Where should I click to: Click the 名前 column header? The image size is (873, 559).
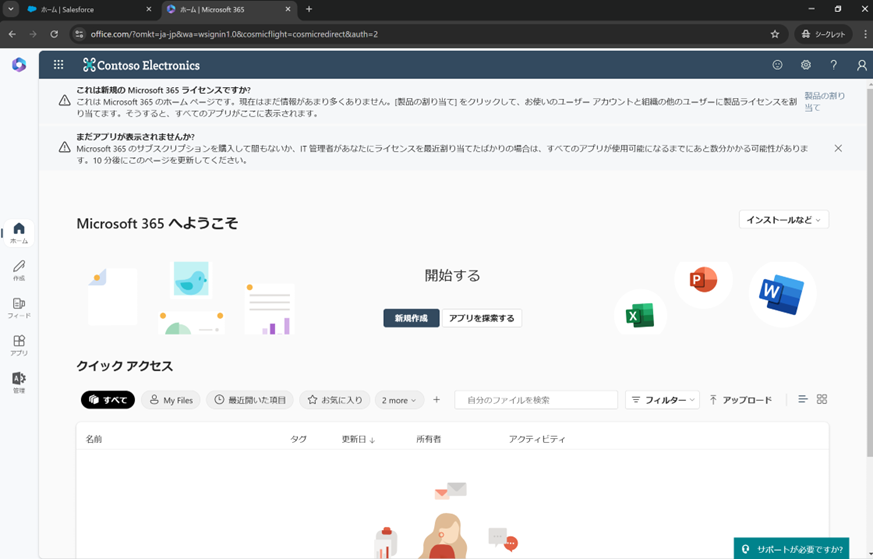94,439
